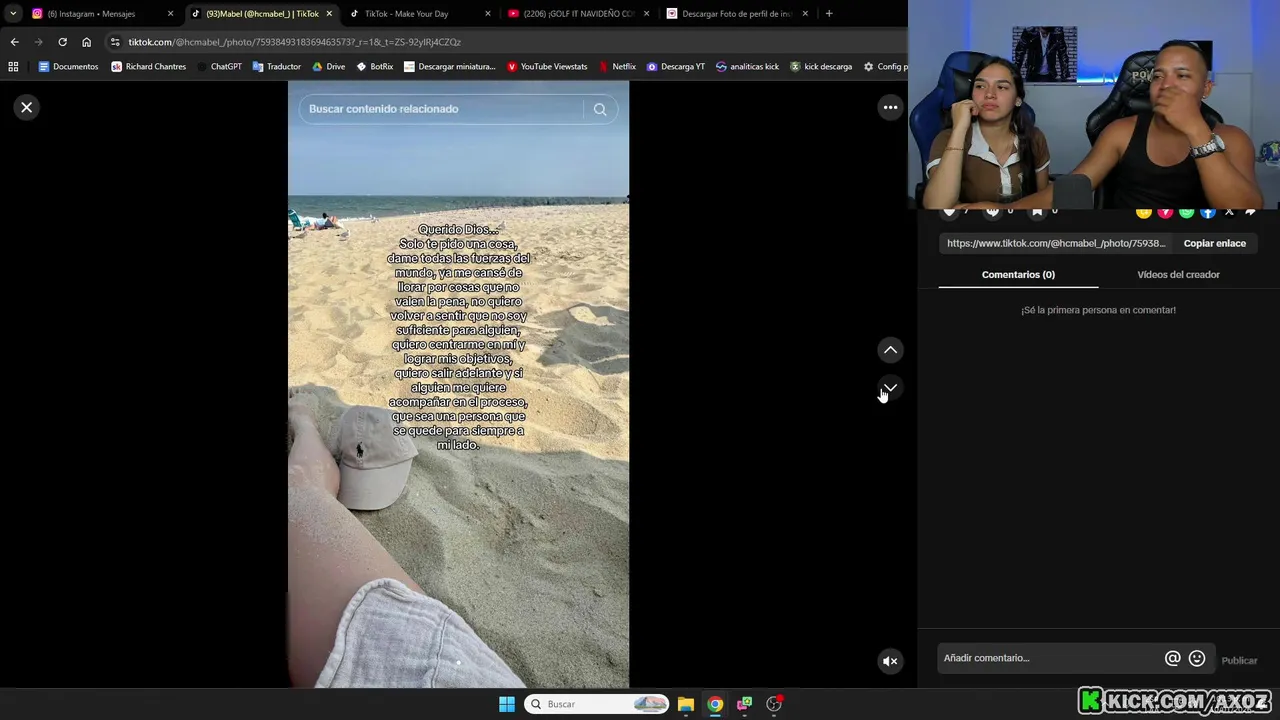Open OBS Studio from the taskbar

tap(774, 704)
